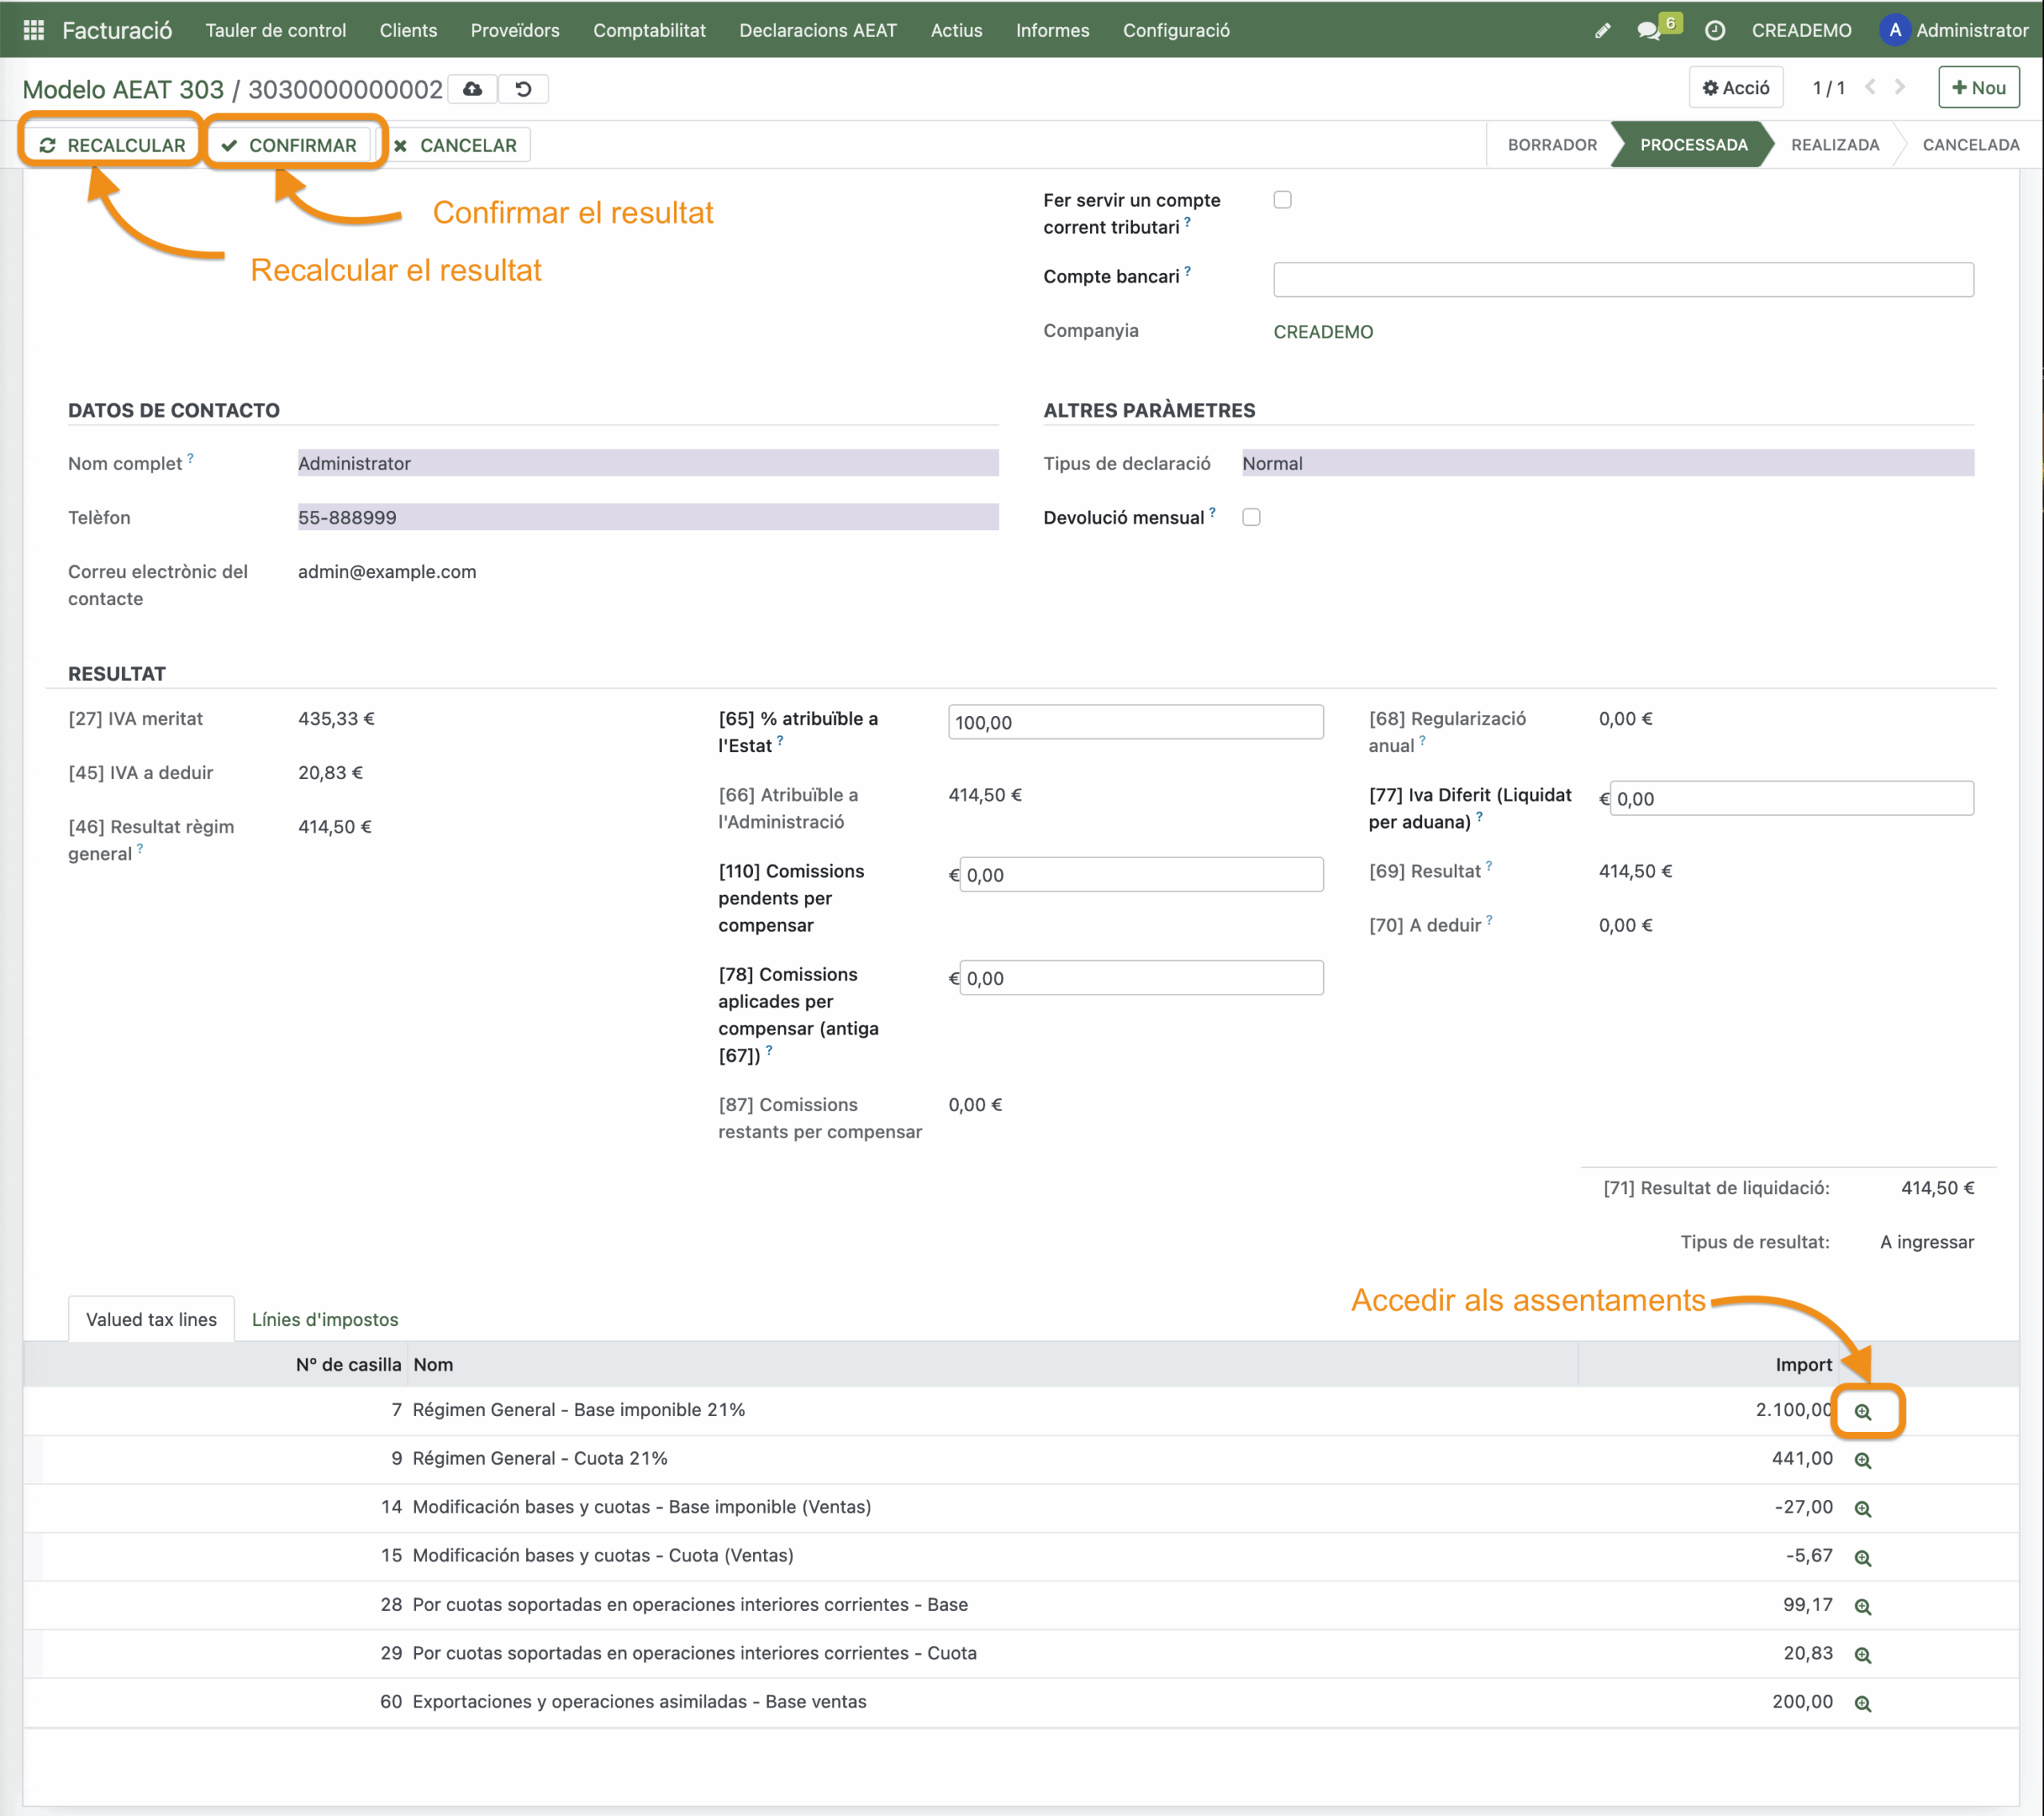Enable 'Fer servir un compte corrent tributari'
Screen dimensions: 2044x1816
tap(1282, 200)
